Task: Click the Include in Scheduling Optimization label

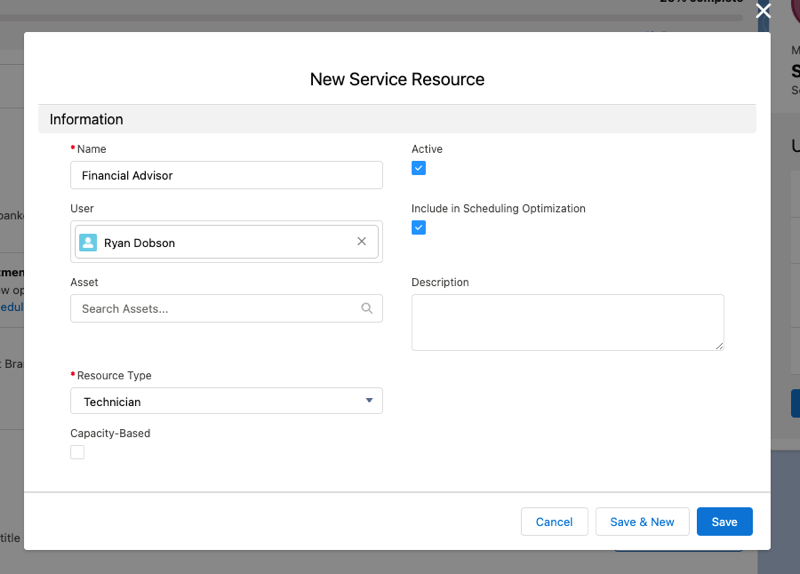Action: click(498, 209)
